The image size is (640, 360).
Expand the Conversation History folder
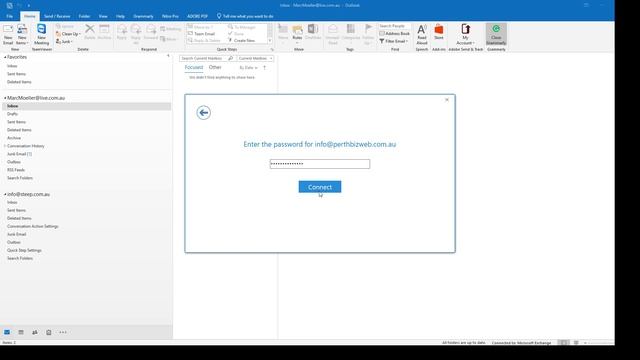coord(5,146)
